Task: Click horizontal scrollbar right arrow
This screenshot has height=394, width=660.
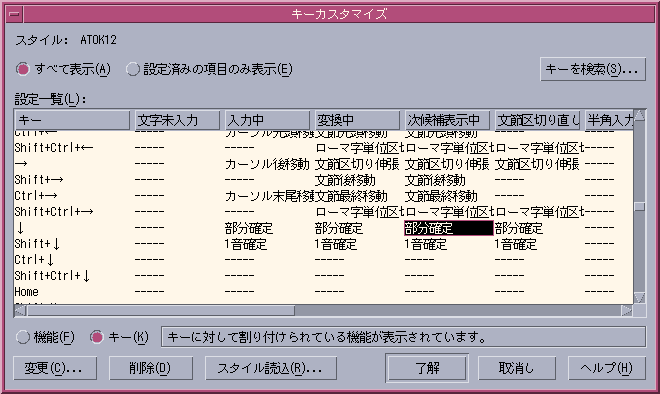Action: pyautogui.click(x=626, y=311)
